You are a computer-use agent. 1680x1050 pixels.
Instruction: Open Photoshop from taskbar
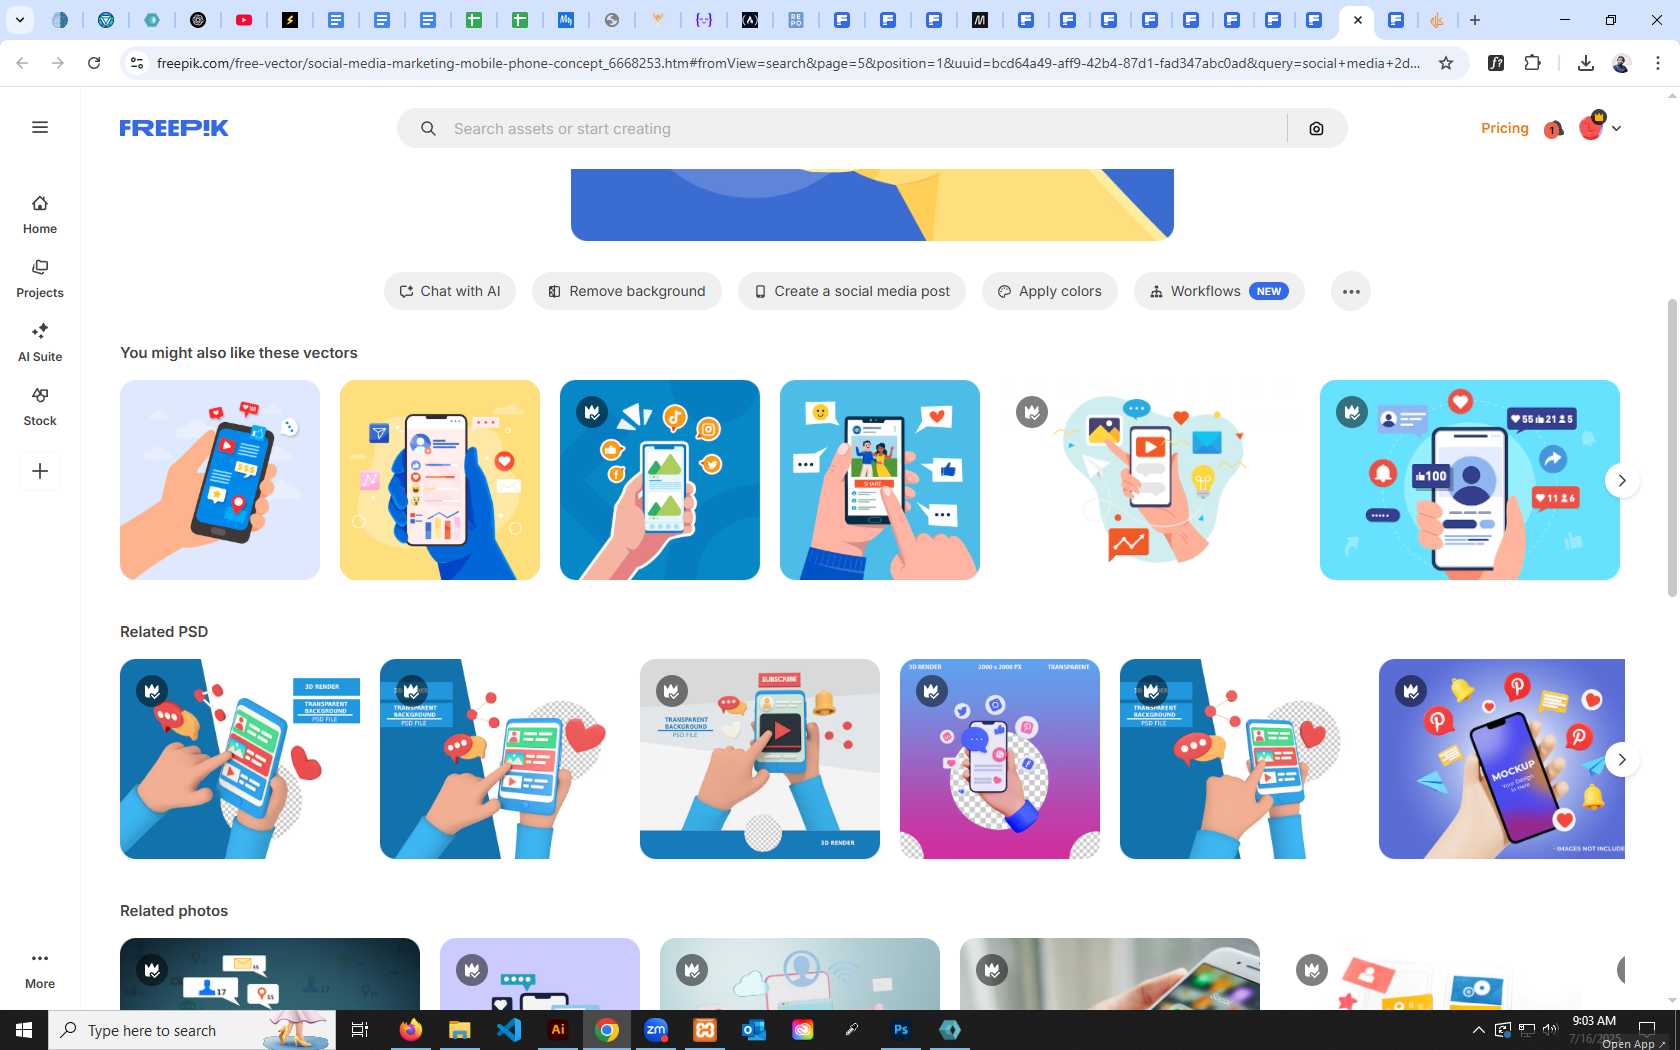coord(901,1030)
